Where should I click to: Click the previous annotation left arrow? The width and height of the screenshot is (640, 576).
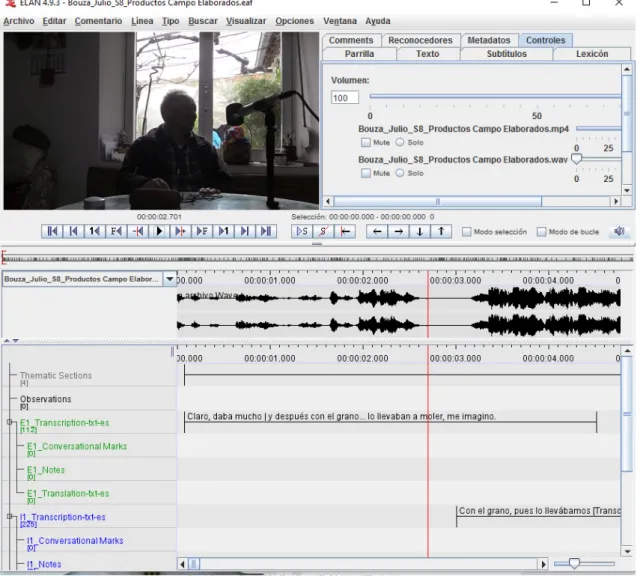[377, 231]
